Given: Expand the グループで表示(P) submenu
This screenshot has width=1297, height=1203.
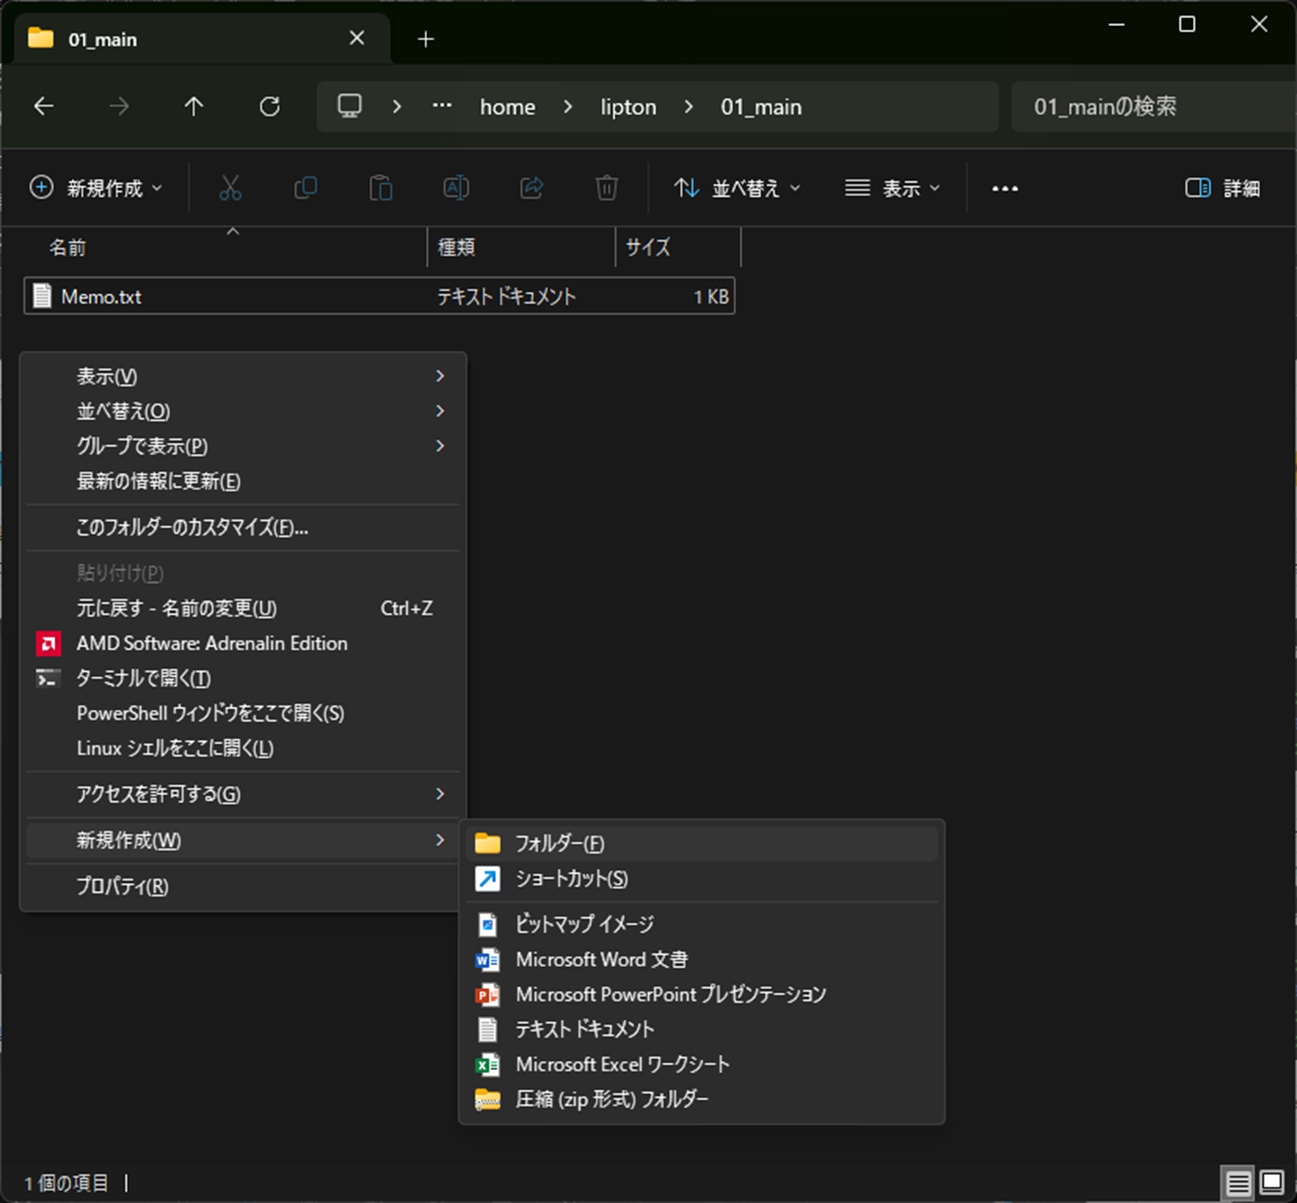Looking at the screenshot, I should tap(243, 446).
